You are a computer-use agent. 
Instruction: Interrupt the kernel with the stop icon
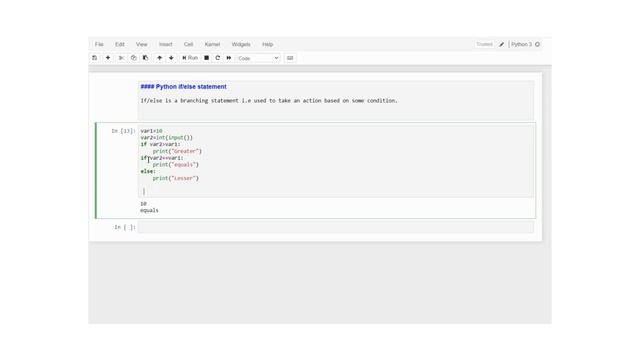207,58
